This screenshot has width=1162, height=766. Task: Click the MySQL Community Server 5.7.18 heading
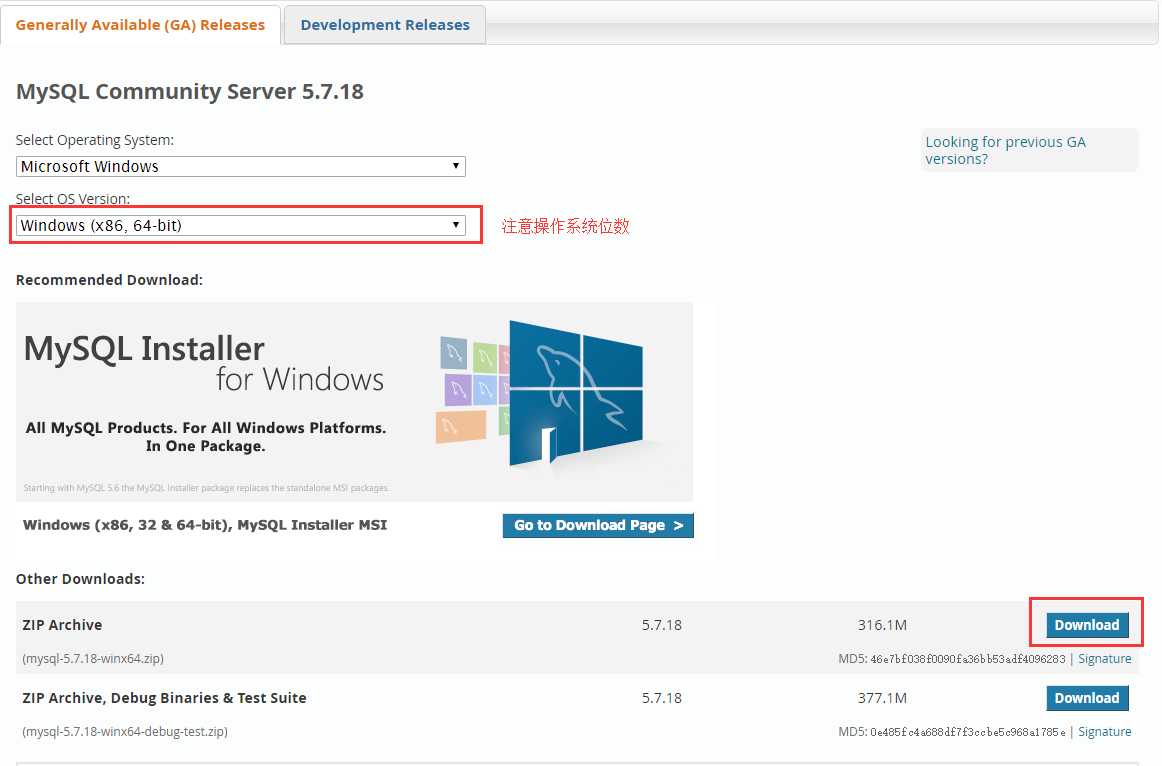click(x=190, y=91)
